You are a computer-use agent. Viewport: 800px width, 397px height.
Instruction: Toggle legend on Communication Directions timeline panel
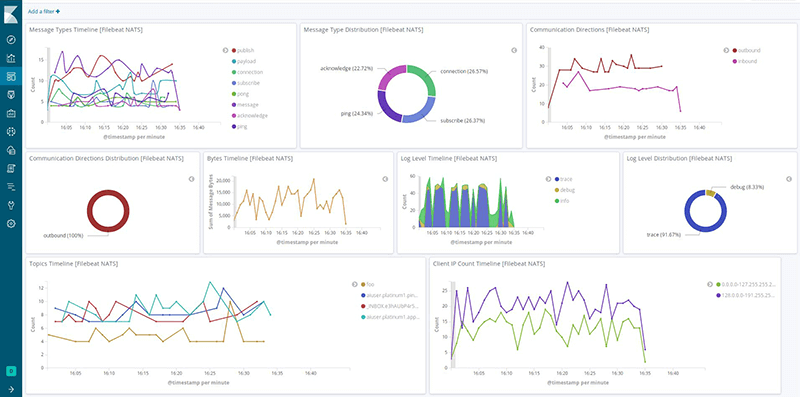click(727, 51)
